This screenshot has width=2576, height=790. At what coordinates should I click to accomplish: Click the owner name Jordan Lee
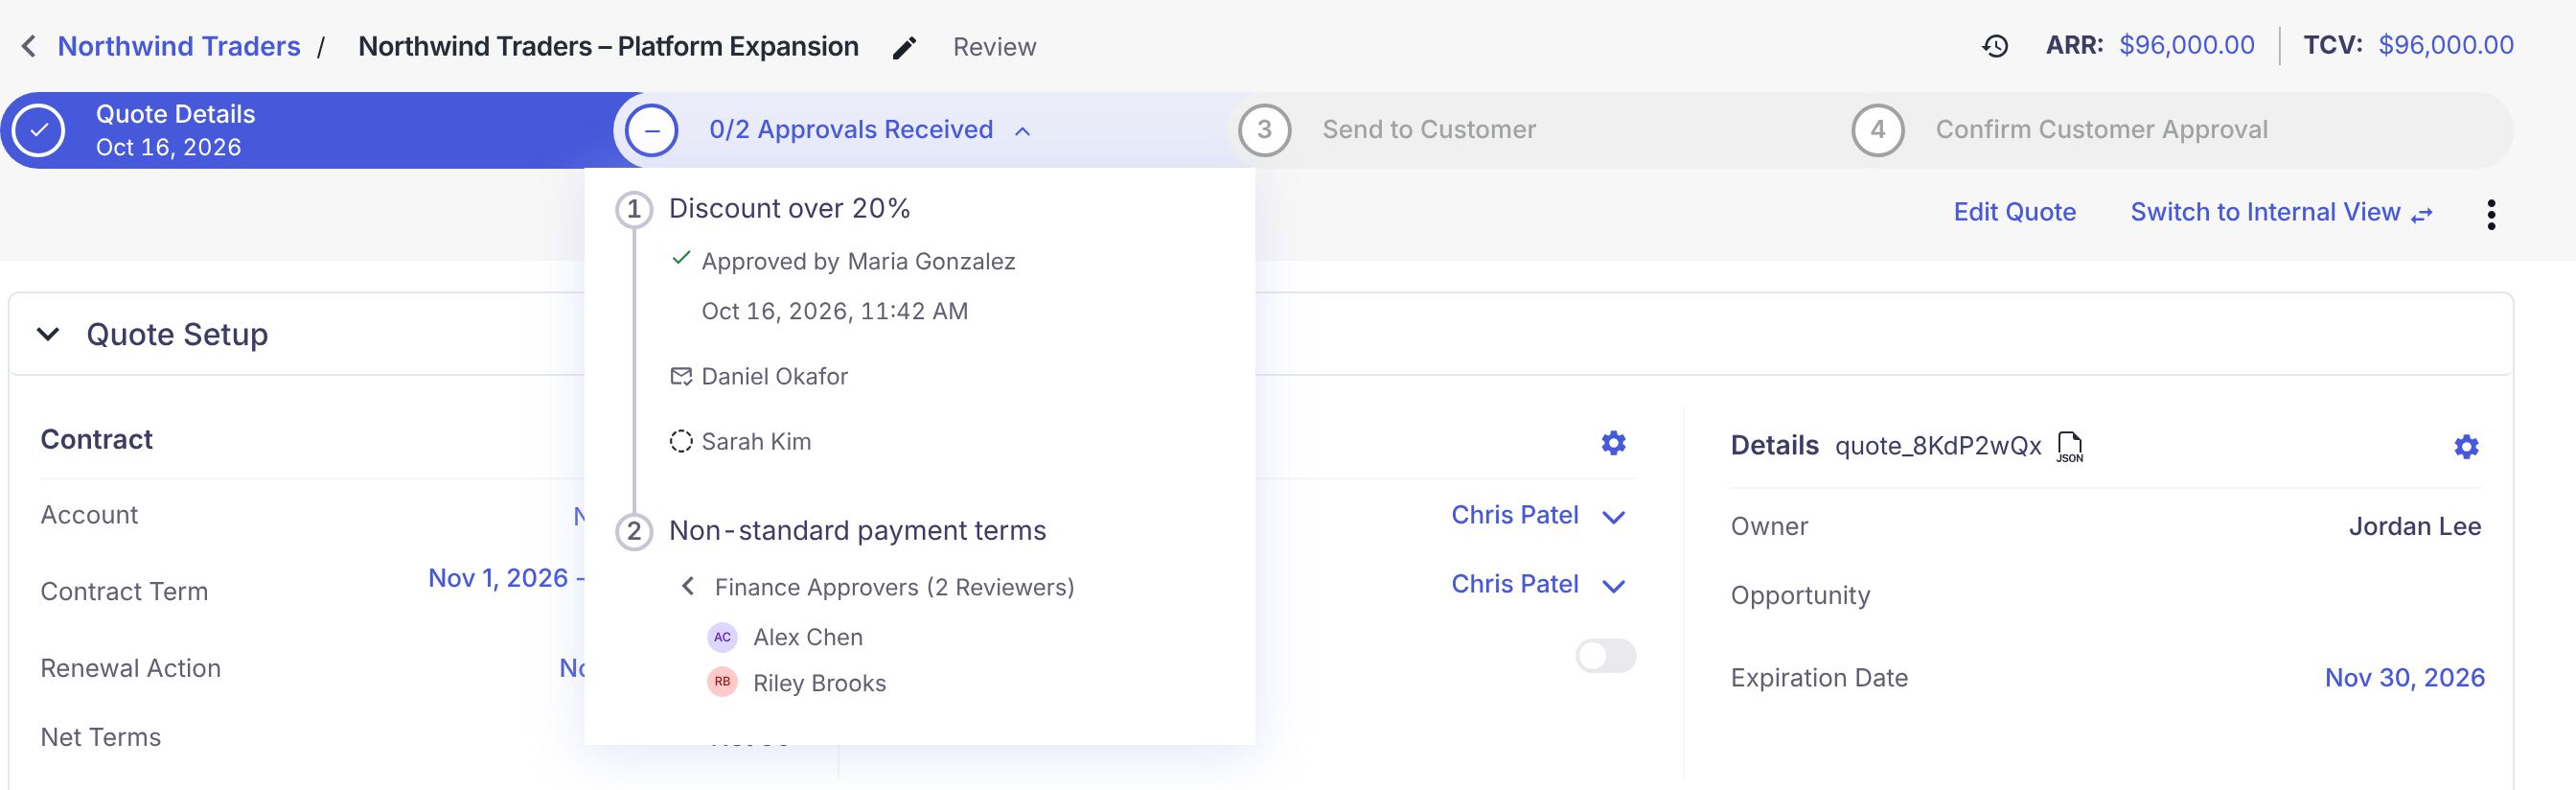coord(2414,526)
